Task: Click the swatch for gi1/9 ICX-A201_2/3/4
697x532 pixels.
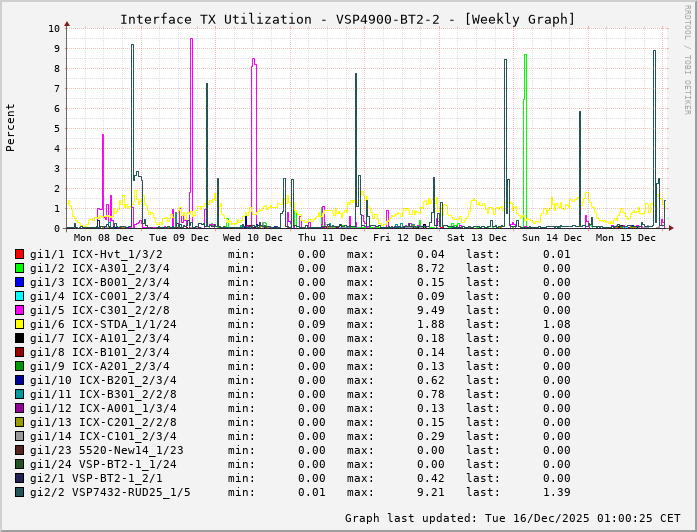Action: tap(19, 366)
